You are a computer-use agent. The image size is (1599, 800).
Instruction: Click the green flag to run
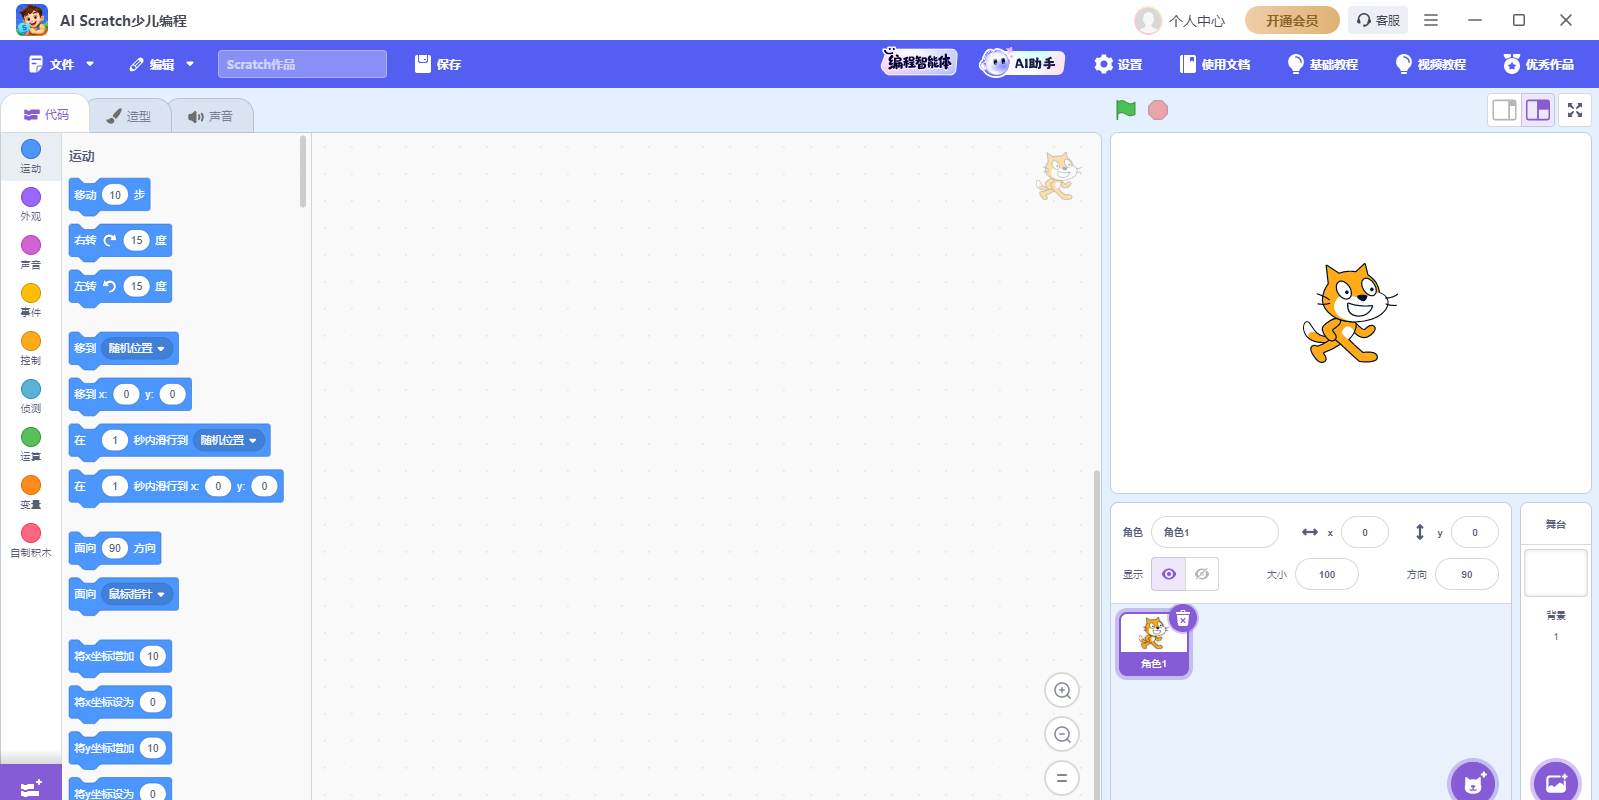[x=1126, y=110]
